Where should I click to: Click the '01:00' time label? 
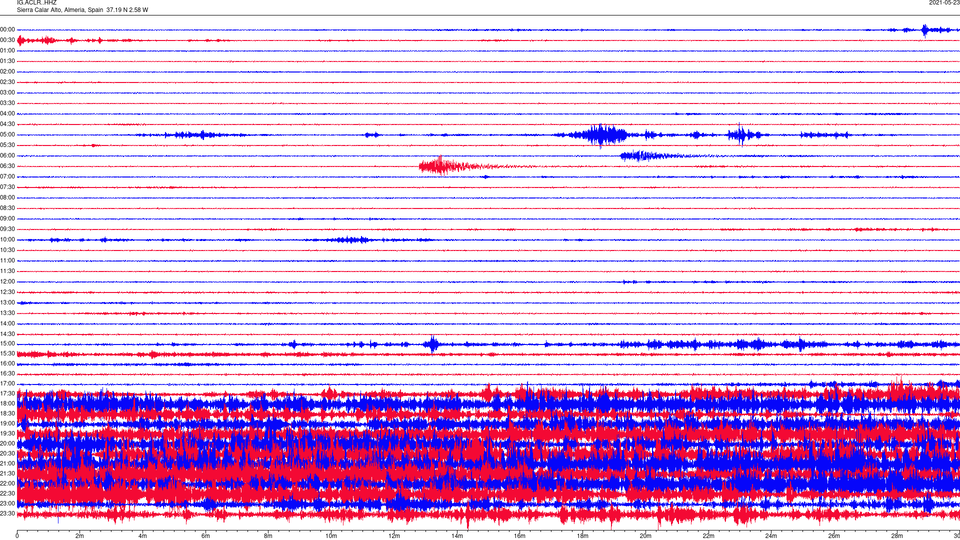[x=7, y=51]
